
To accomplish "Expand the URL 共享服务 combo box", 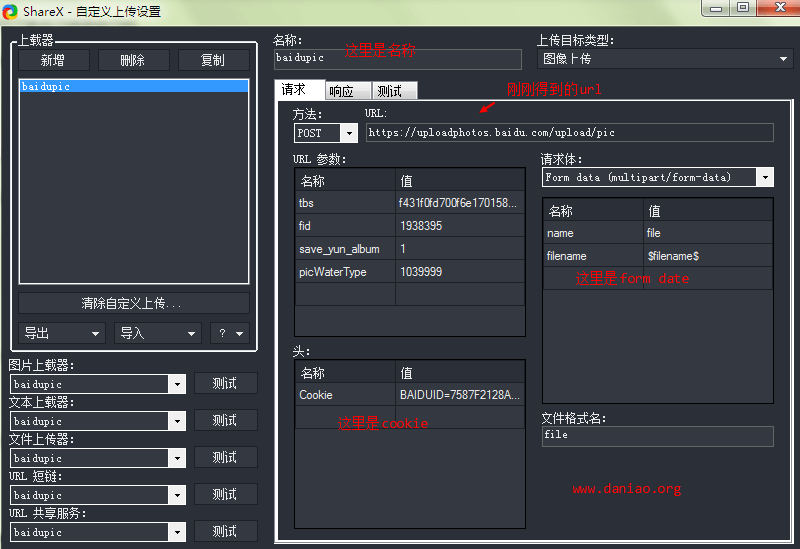I will [177, 532].
